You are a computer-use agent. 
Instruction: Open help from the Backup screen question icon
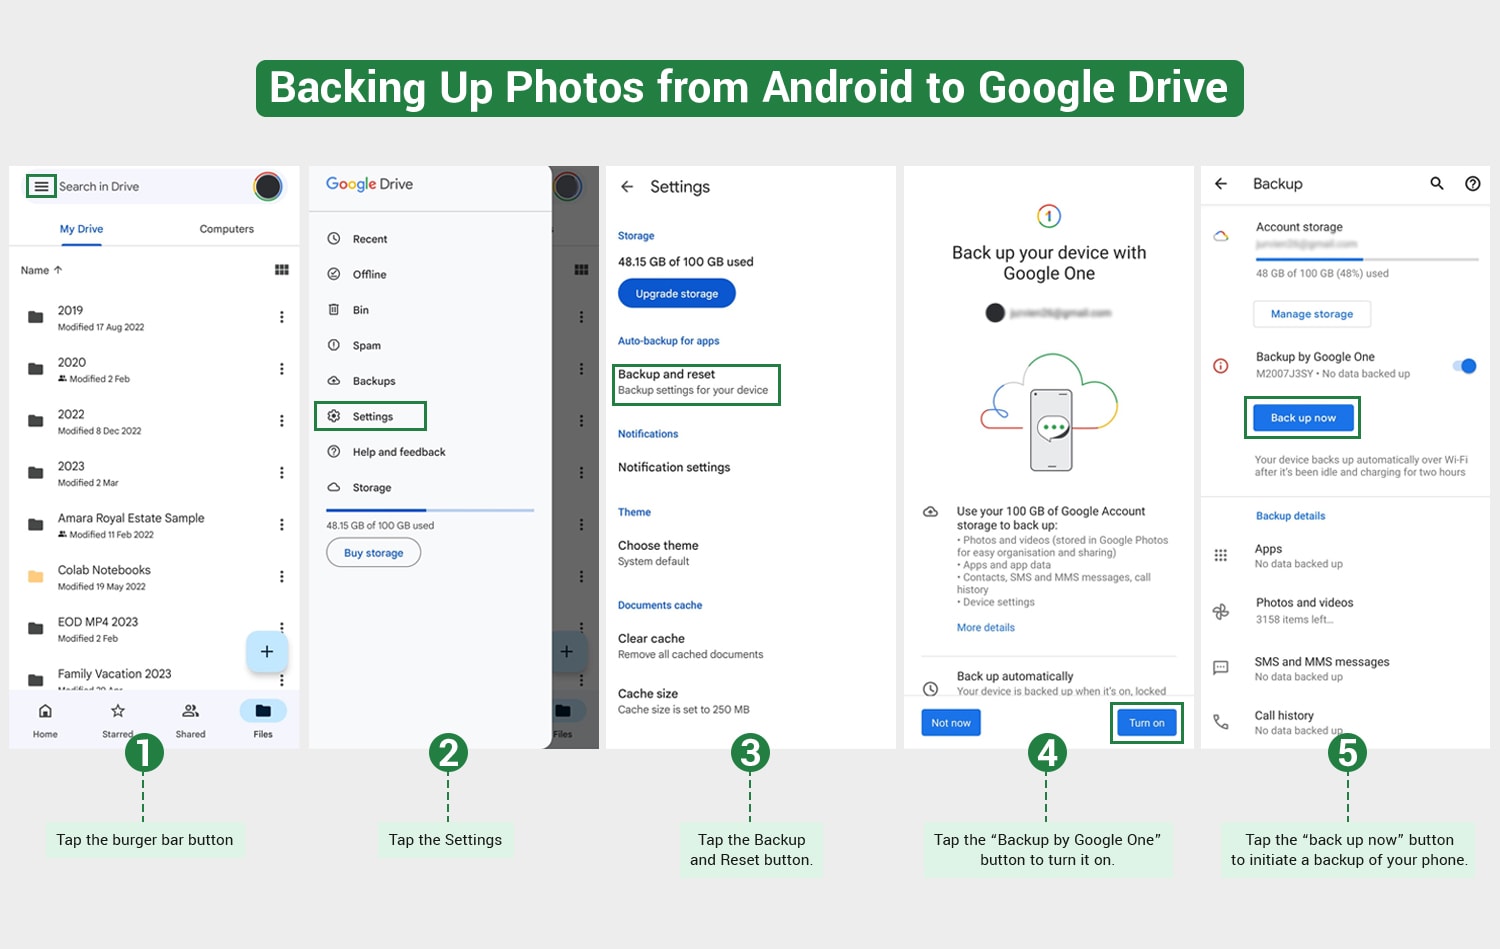1473,184
